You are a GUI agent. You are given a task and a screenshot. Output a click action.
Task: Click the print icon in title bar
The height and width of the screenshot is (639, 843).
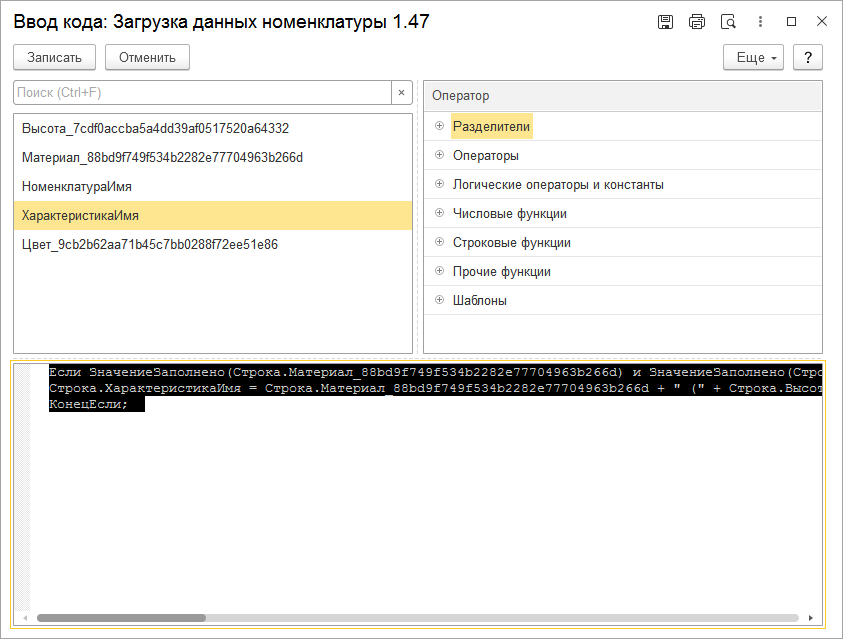point(697,21)
